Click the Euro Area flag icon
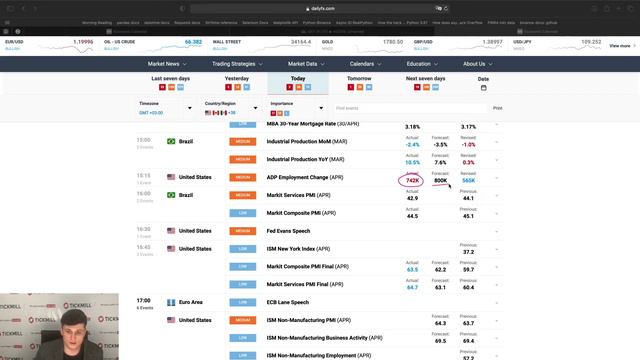Viewport: 640px width, 360px height. click(171, 302)
